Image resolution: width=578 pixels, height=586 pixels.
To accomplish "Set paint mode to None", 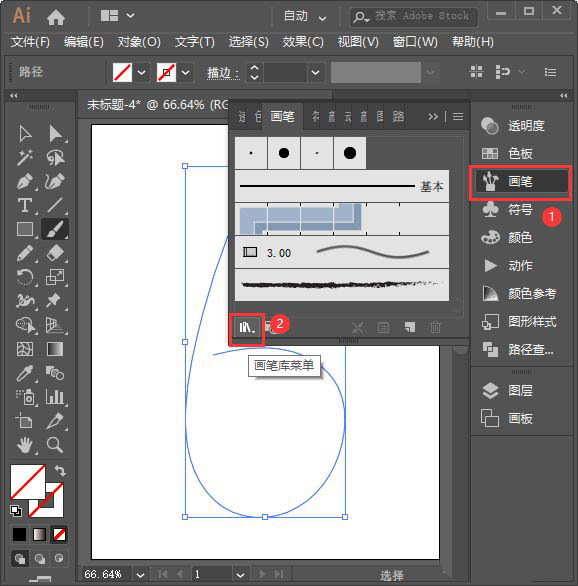I will (59, 534).
